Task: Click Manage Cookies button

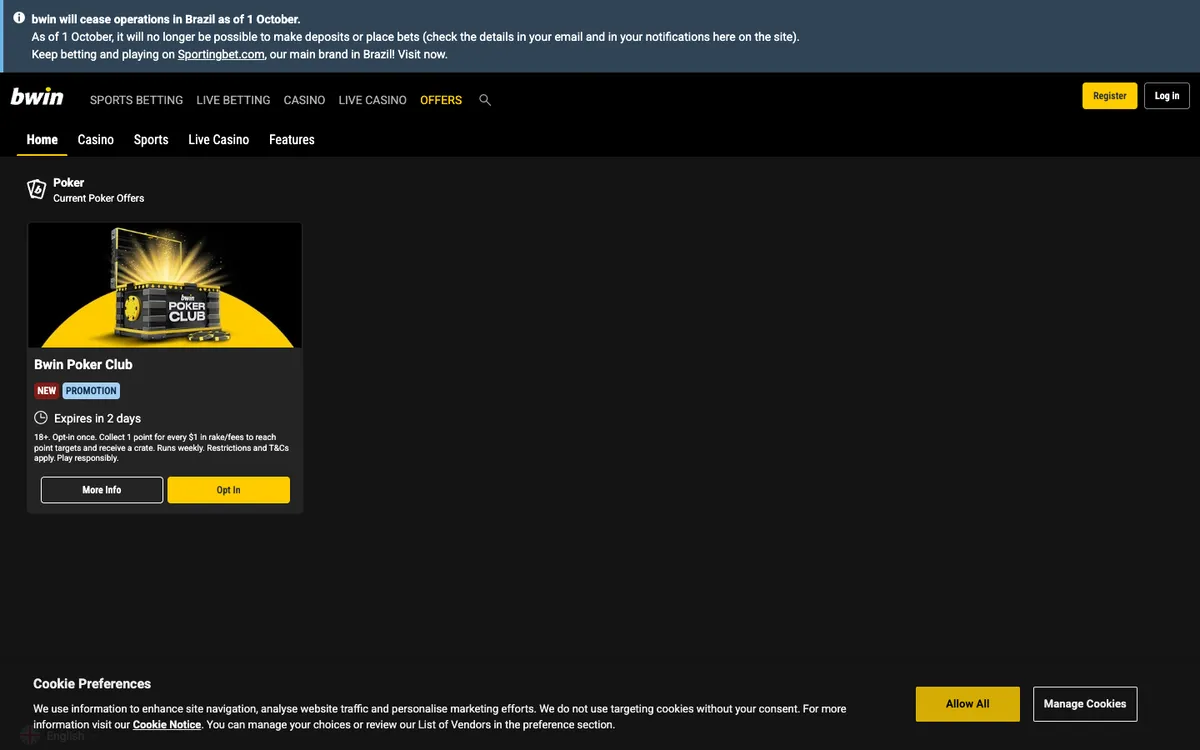Action: coord(1085,704)
